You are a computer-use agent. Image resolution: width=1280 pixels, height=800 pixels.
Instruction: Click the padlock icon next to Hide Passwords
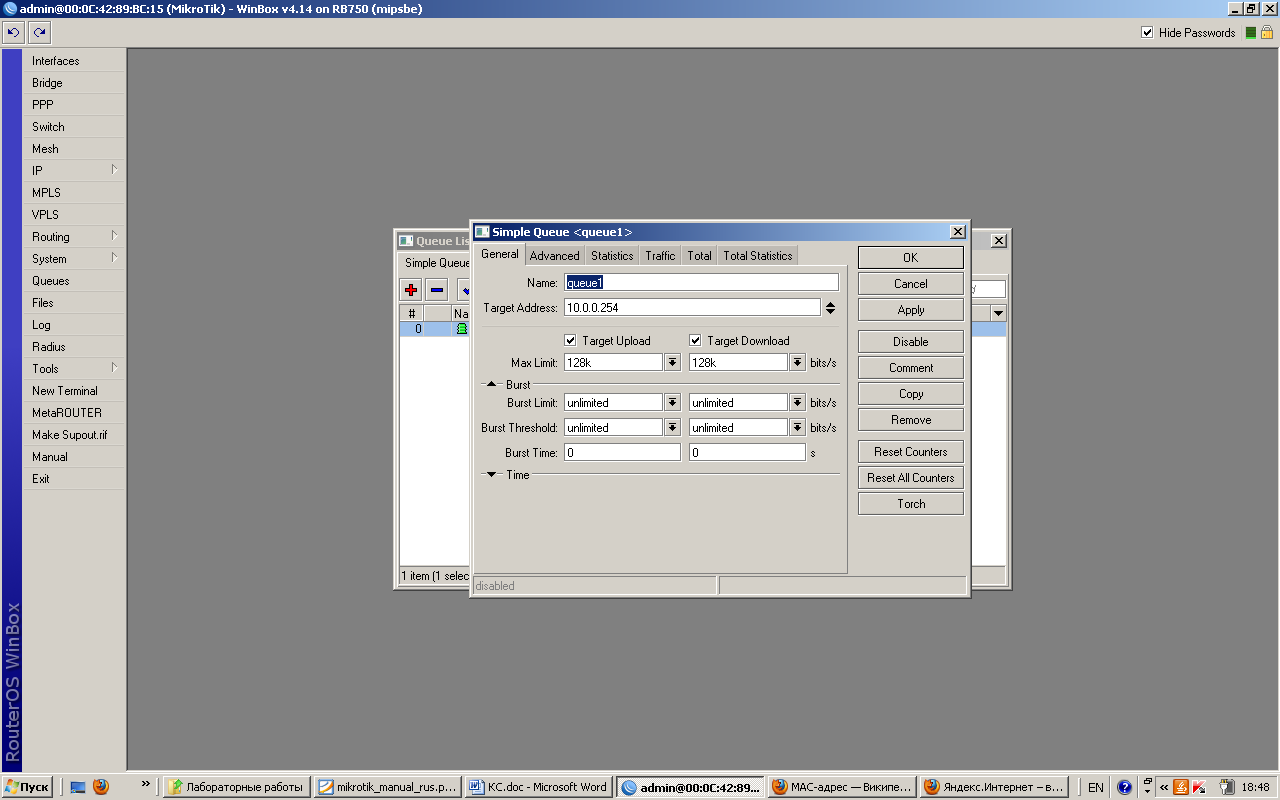tap(1266, 33)
